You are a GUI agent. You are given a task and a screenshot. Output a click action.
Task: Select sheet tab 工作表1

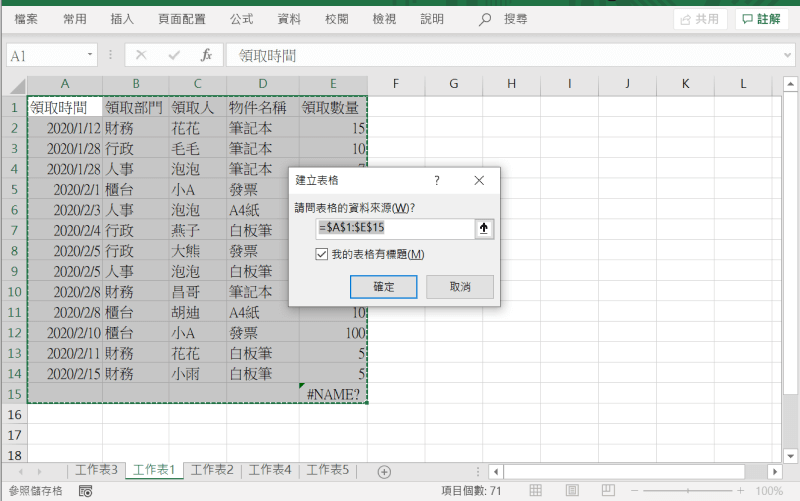coord(154,470)
